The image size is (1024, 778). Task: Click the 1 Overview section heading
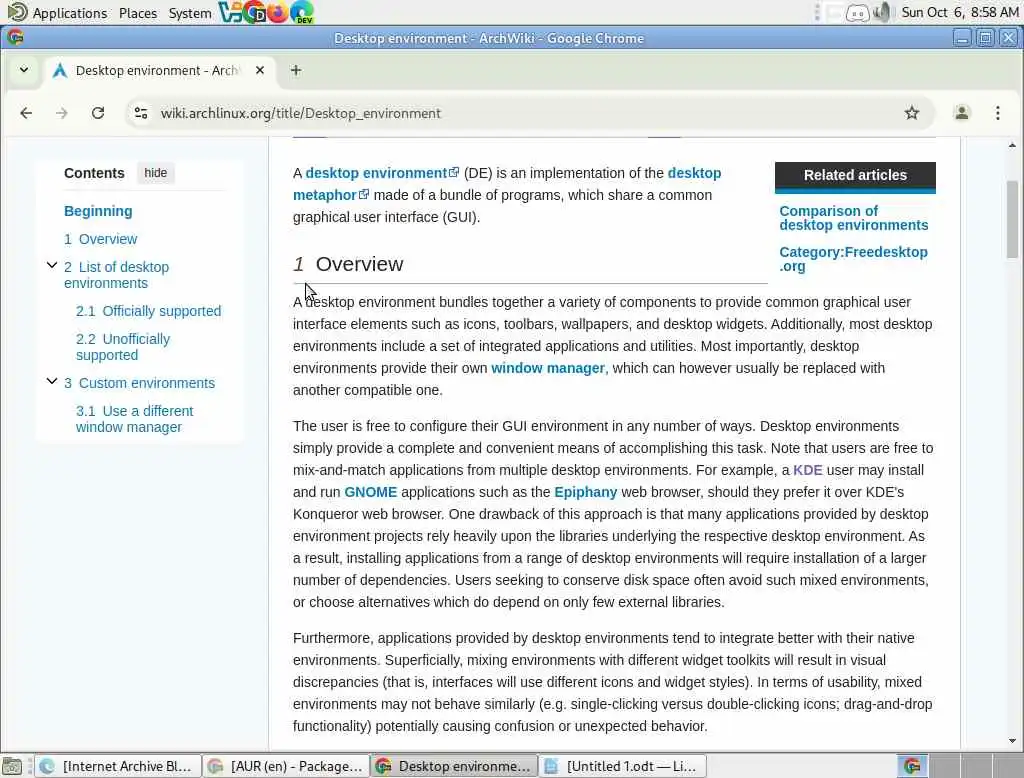tap(348, 264)
